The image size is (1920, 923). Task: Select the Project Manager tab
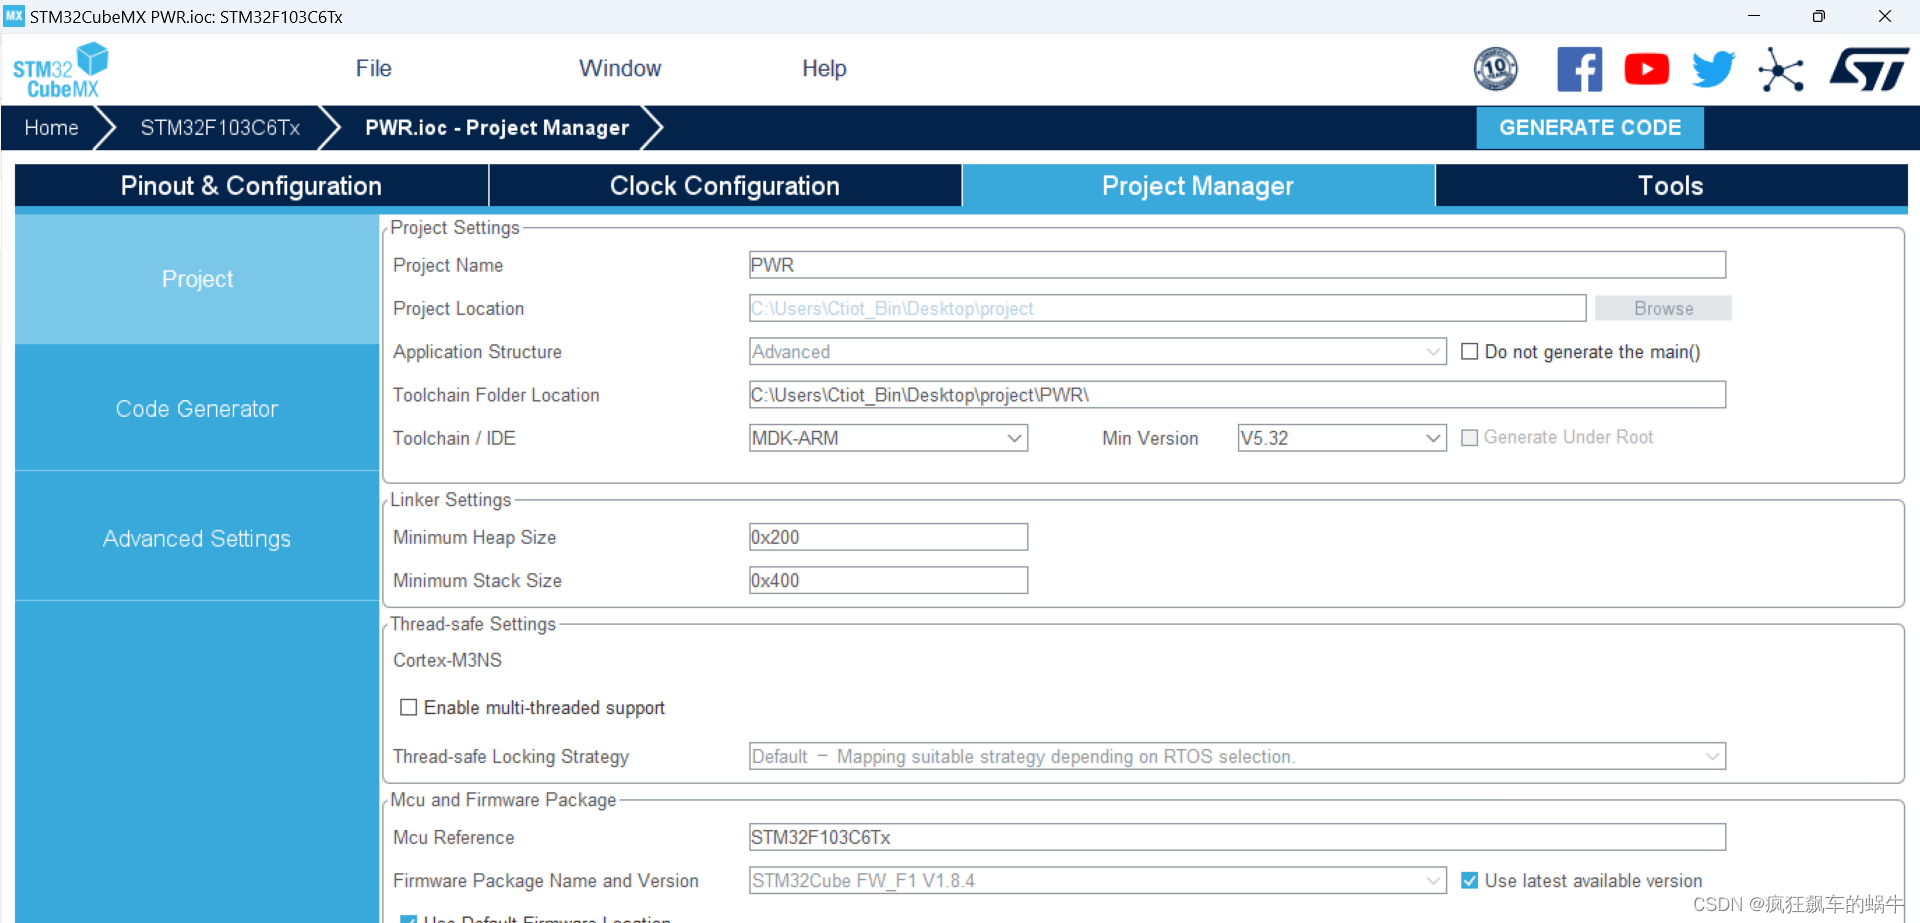(1198, 186)
